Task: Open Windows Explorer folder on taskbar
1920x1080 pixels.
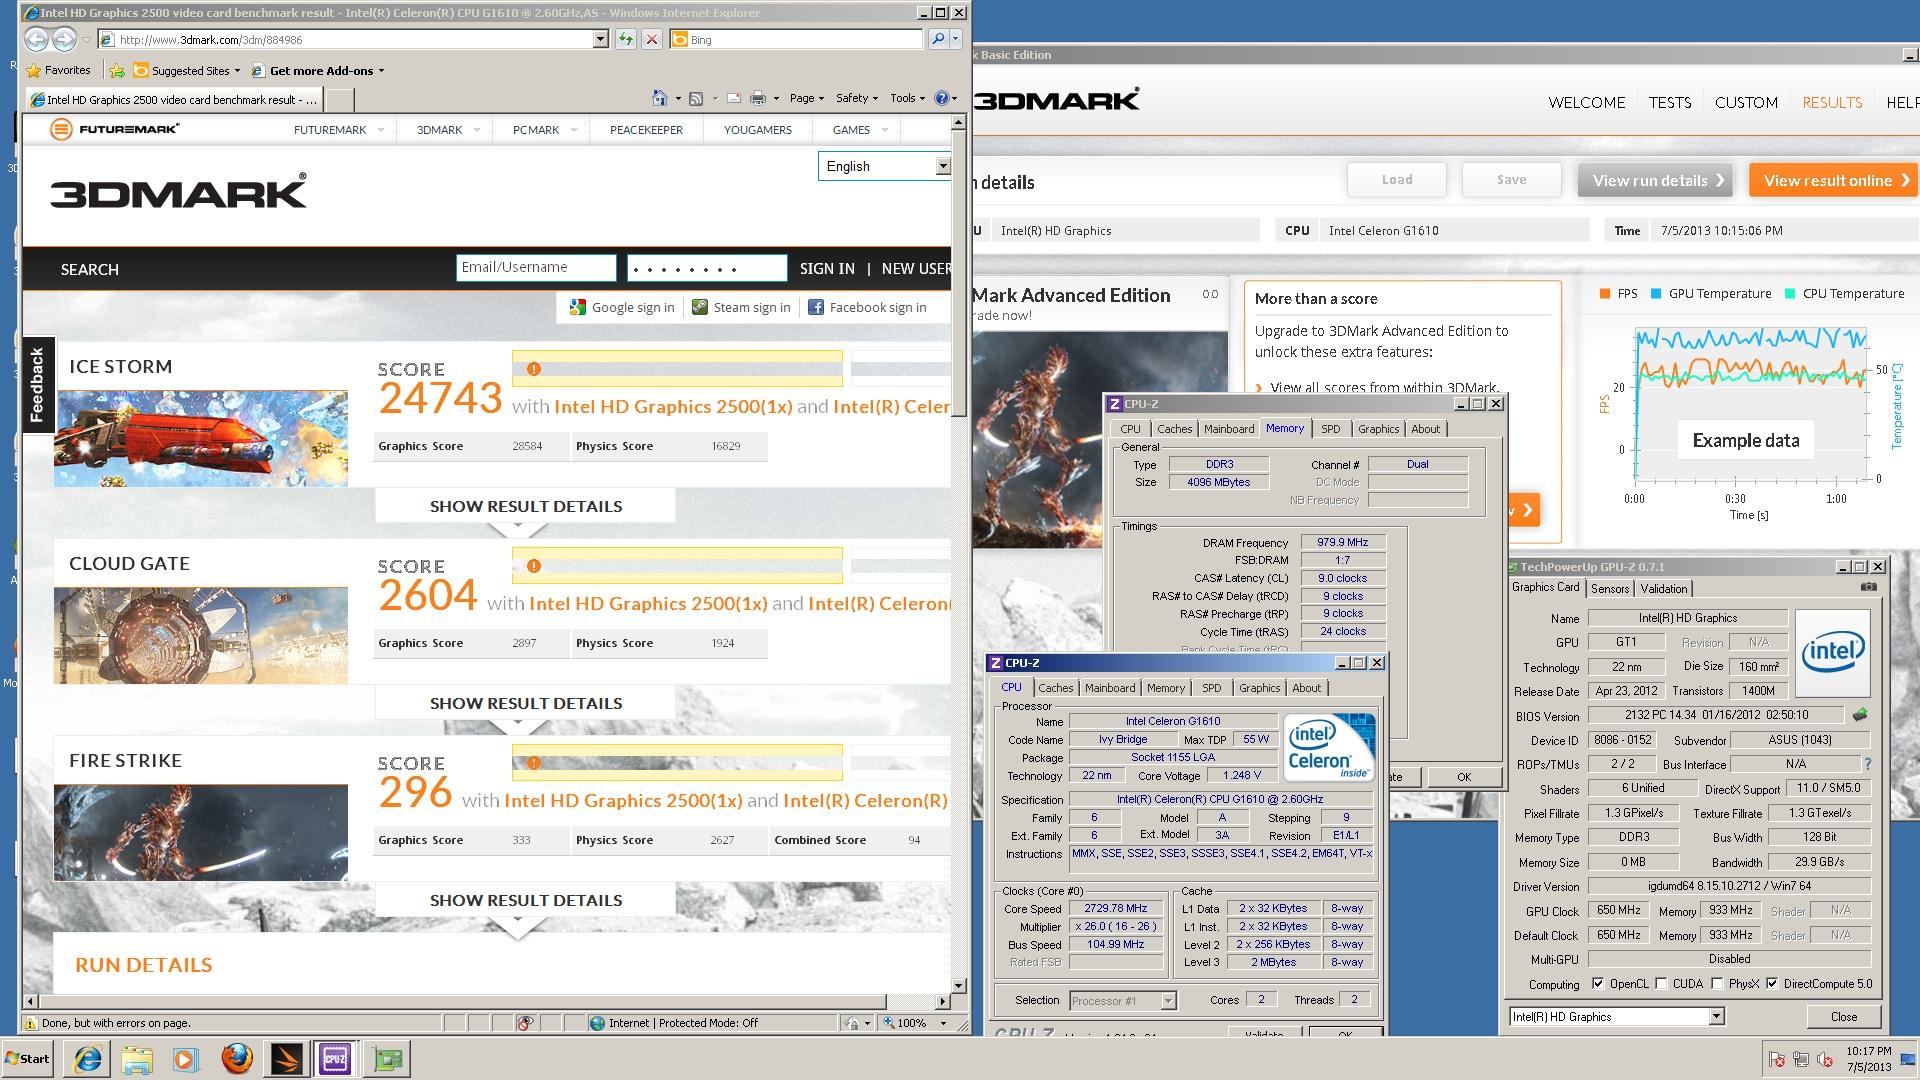Action: 137,1059
